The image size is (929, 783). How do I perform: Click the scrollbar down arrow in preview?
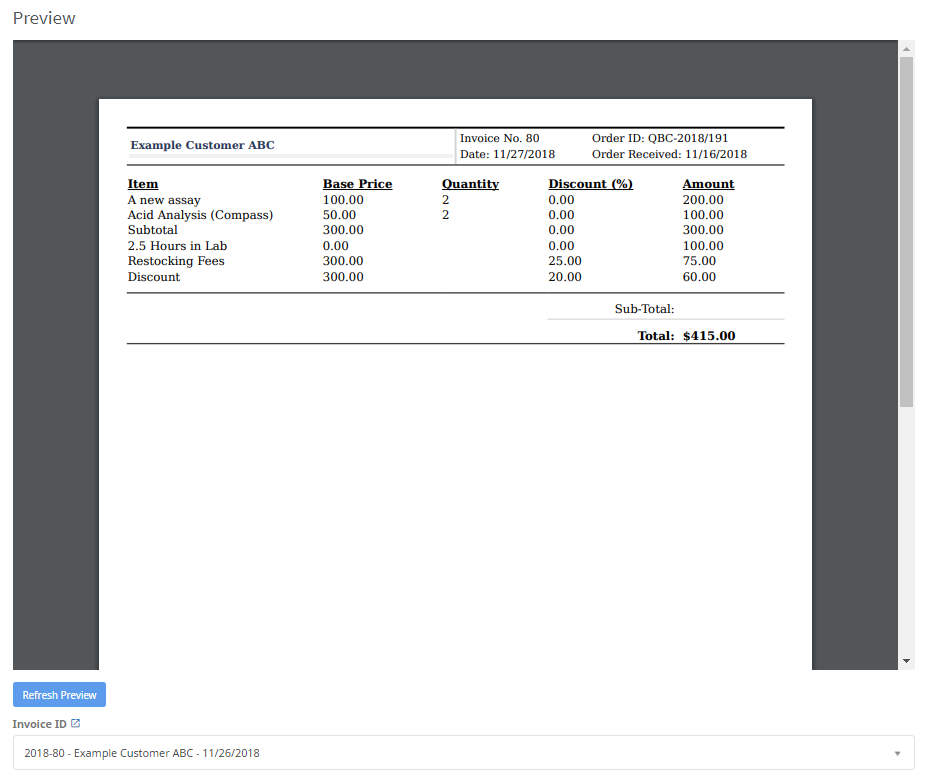pos(906,661)
